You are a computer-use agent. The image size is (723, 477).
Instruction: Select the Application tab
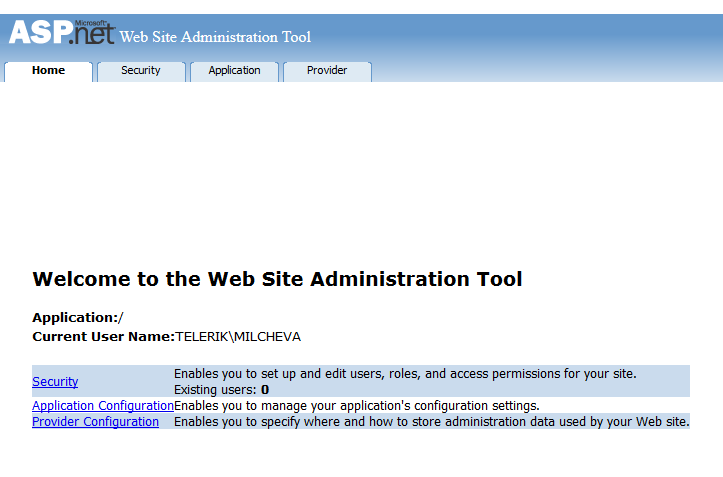pyautogui.click(x=234, y=71)
